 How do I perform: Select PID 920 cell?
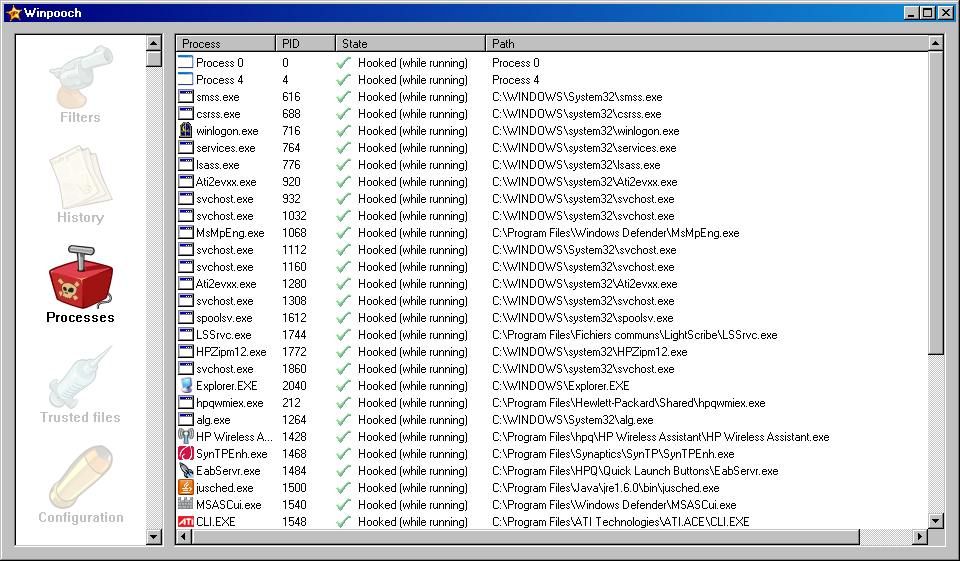click(x=291, y=182)
